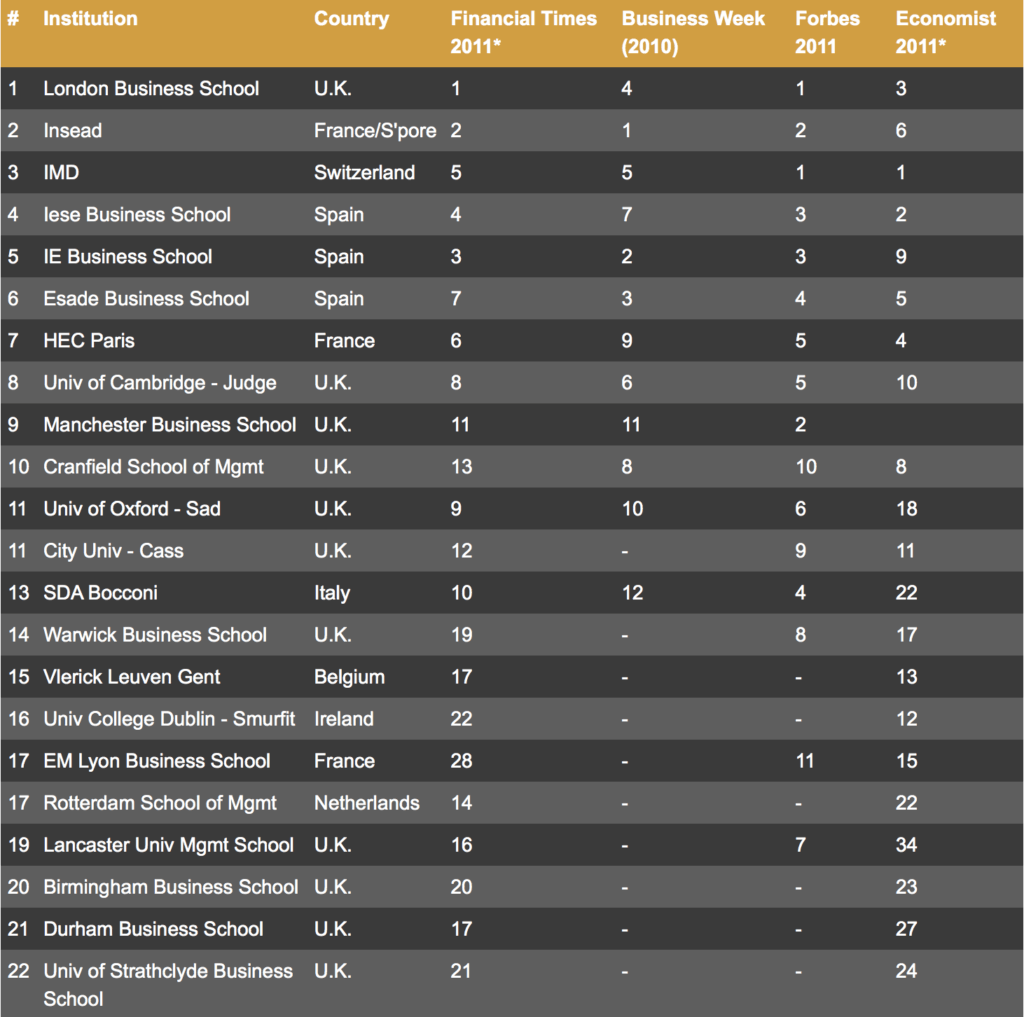Select the Insead institution name
1024x1017 pixels.
[72, 131]
